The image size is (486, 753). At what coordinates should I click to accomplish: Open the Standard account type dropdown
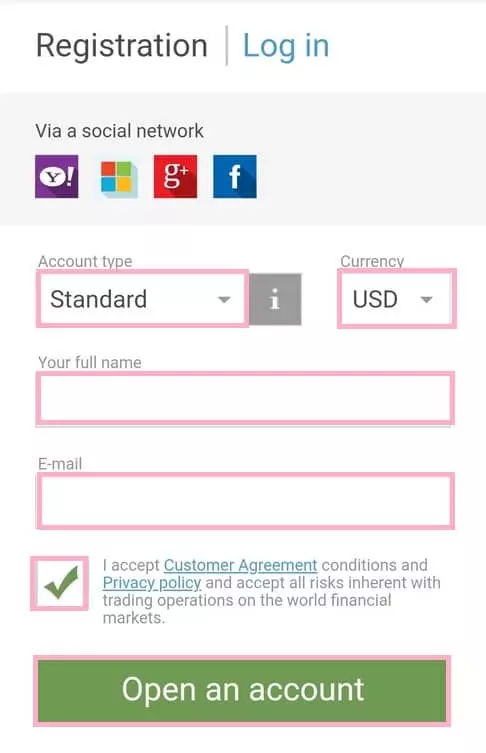142,299
